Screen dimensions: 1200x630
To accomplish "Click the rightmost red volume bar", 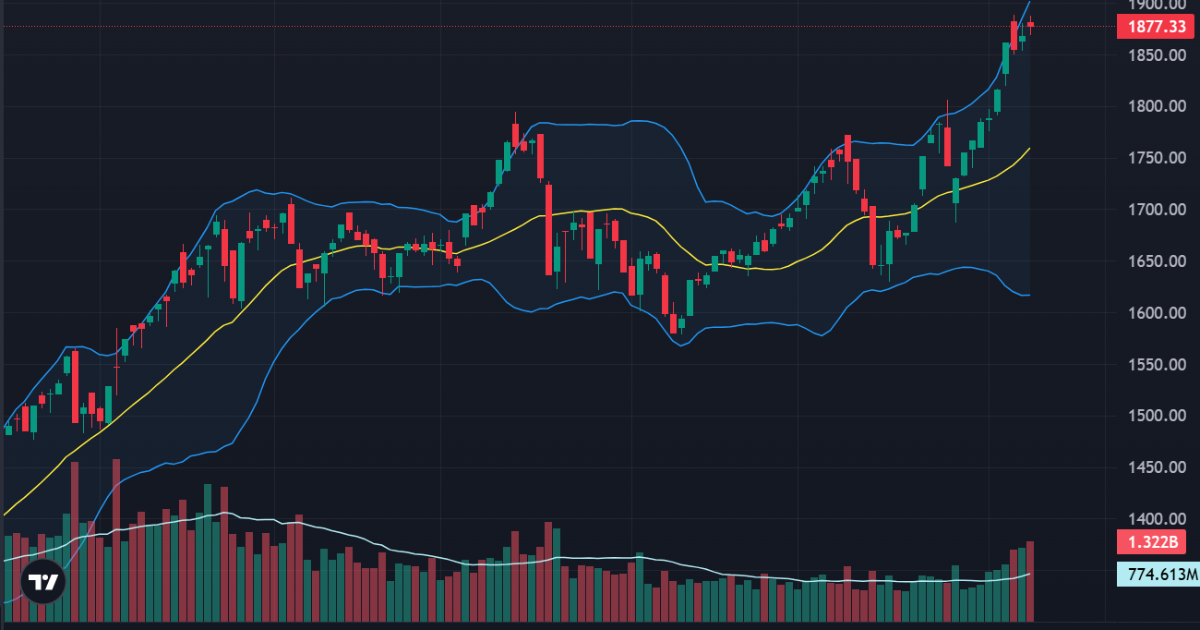I will (x=1030, y=580).
